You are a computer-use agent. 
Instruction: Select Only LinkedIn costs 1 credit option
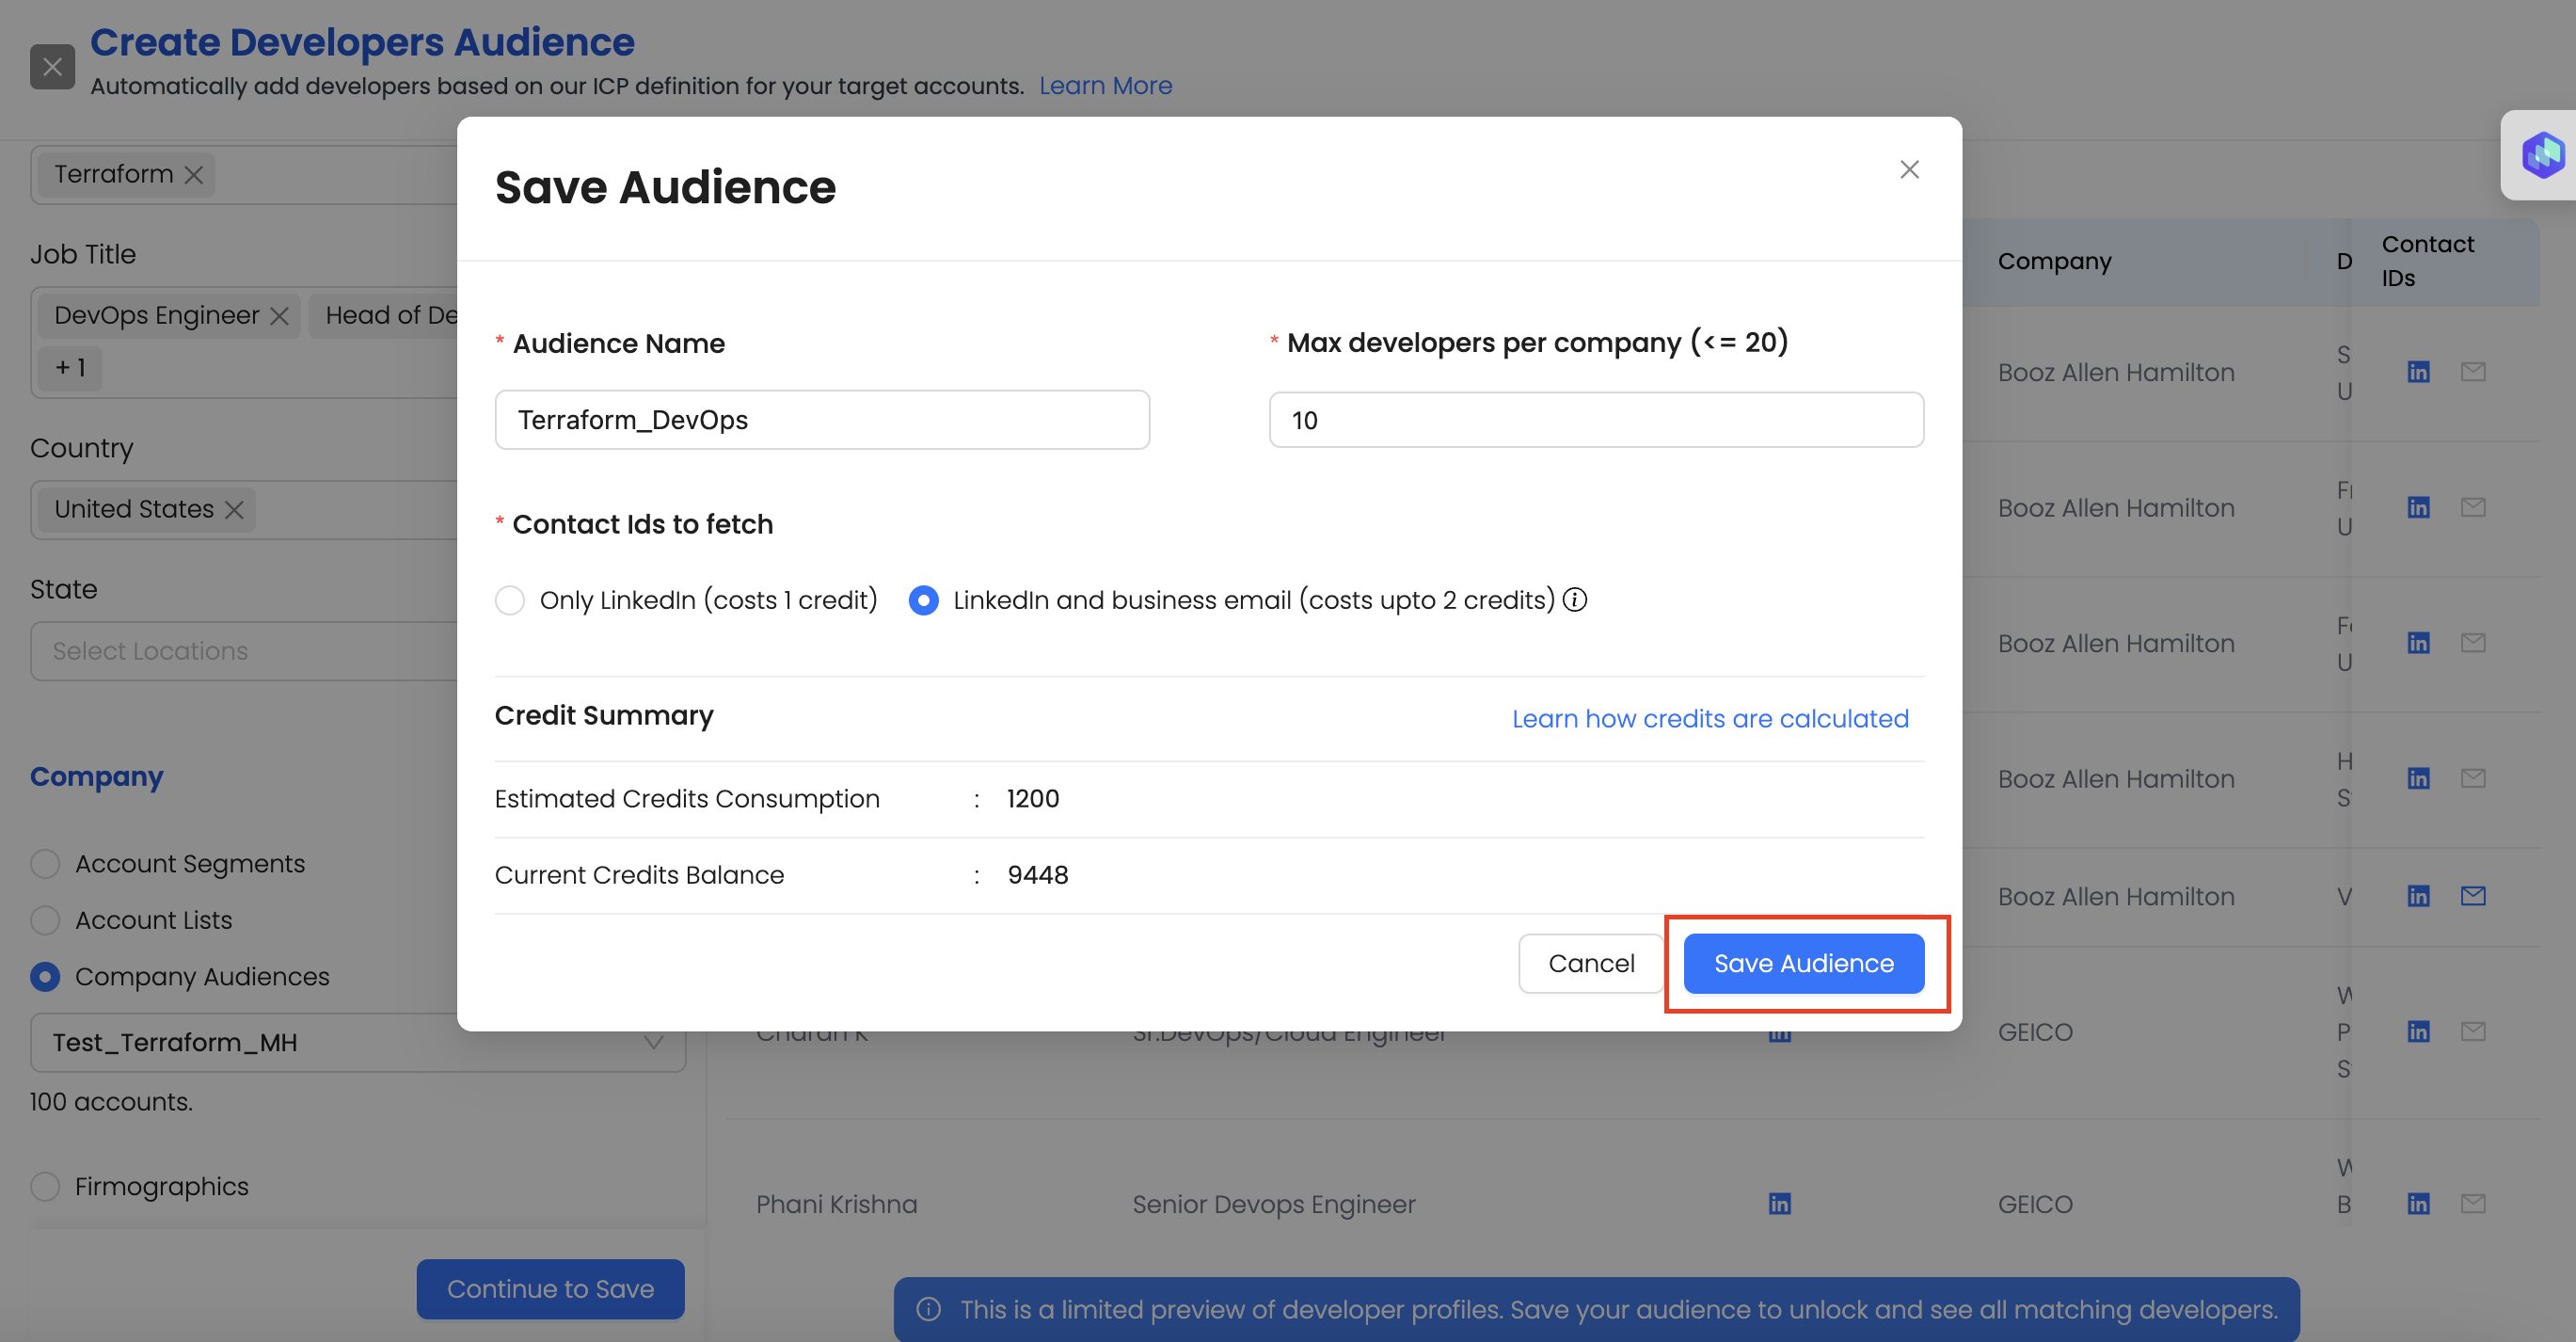pyautogui.click(x=510, y=600)
